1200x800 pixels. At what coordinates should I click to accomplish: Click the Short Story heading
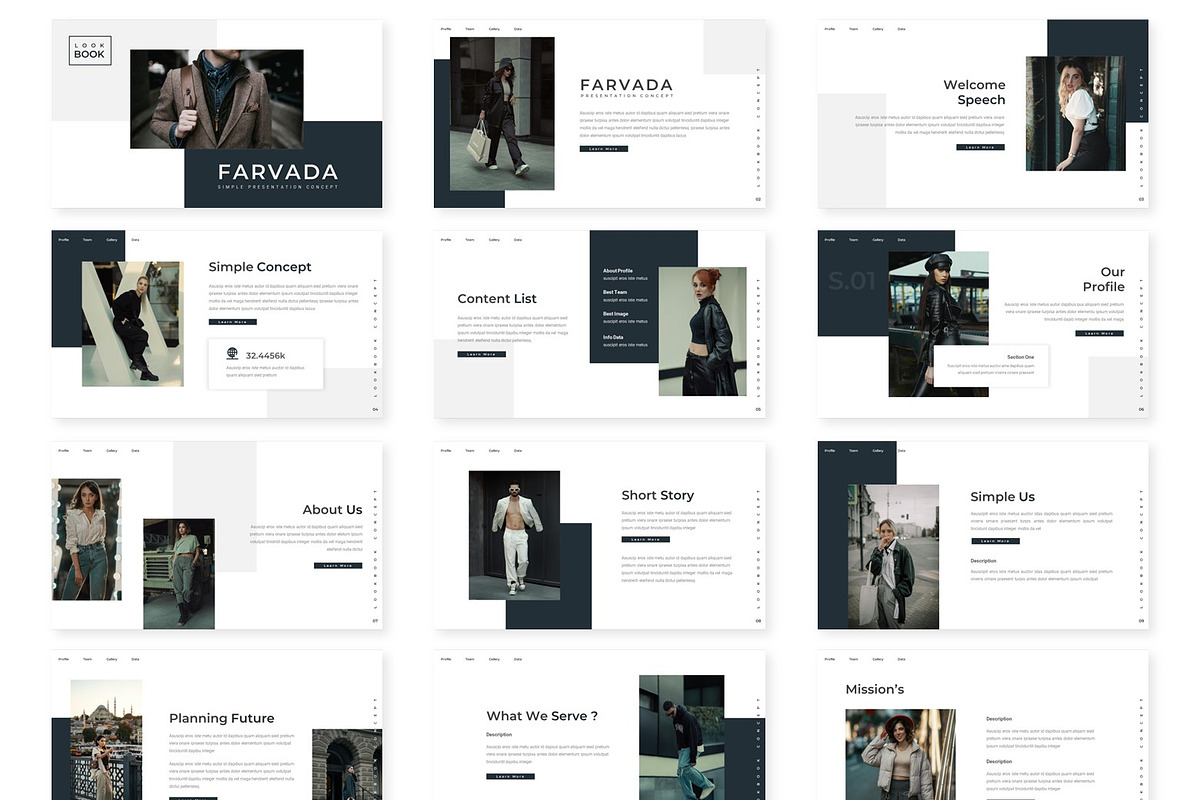[657, 495]
